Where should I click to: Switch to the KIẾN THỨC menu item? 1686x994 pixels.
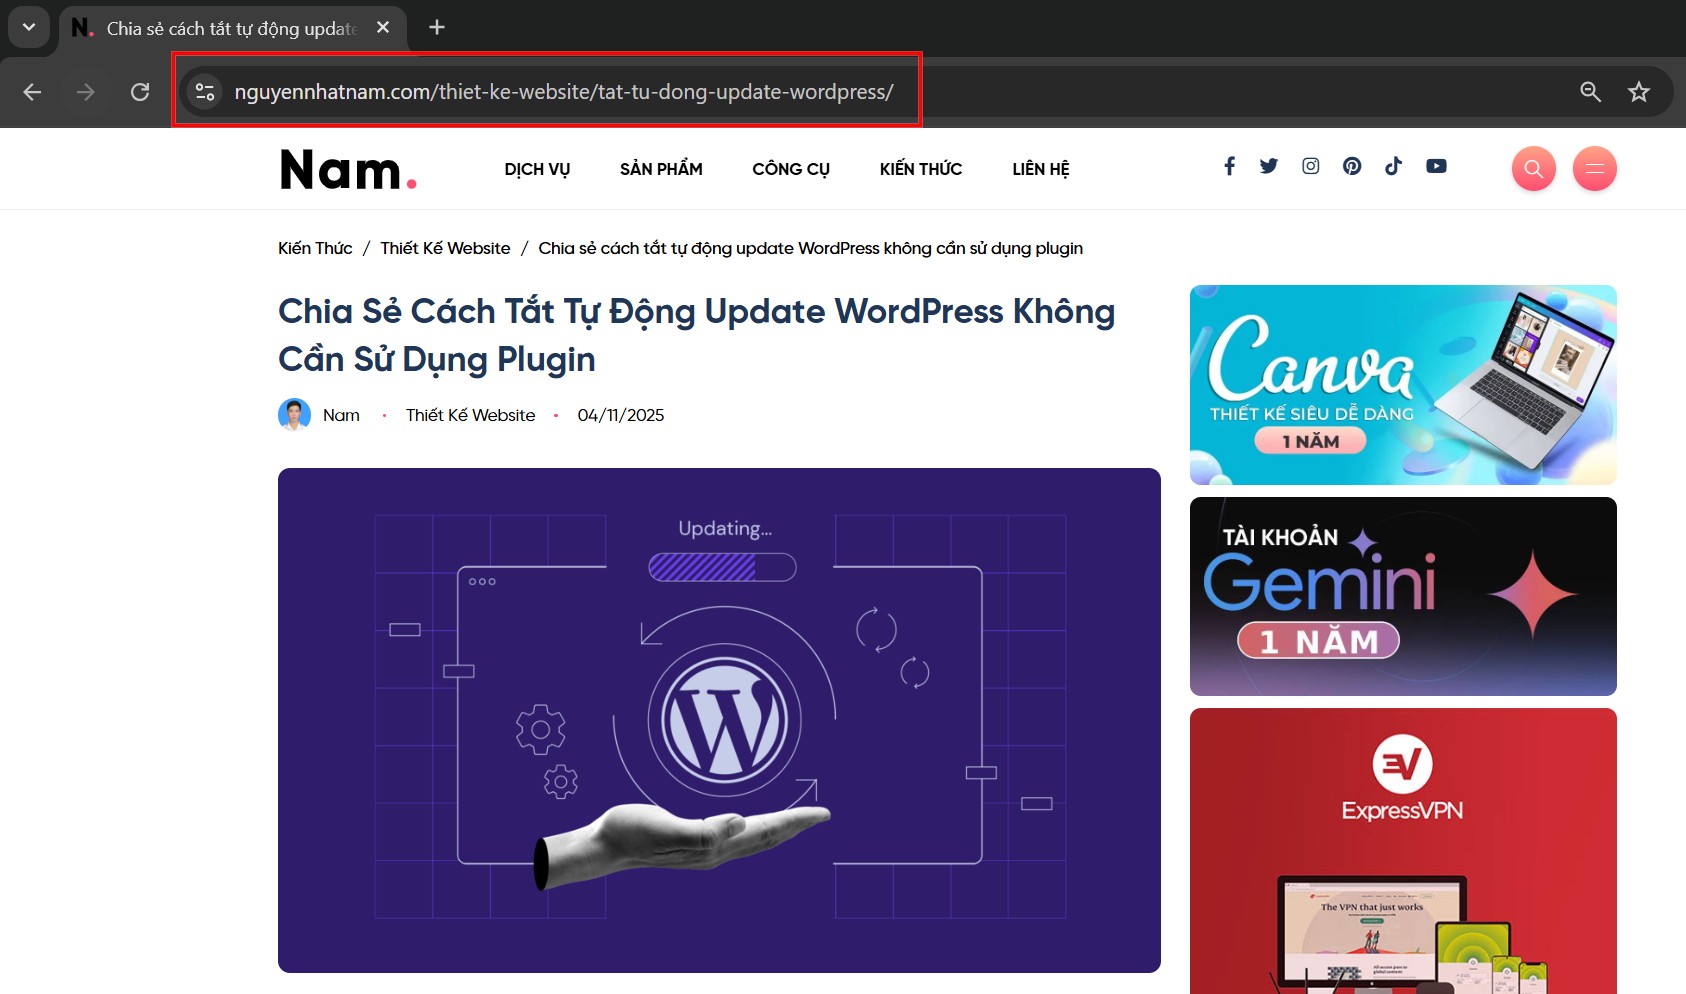point(920,168)
